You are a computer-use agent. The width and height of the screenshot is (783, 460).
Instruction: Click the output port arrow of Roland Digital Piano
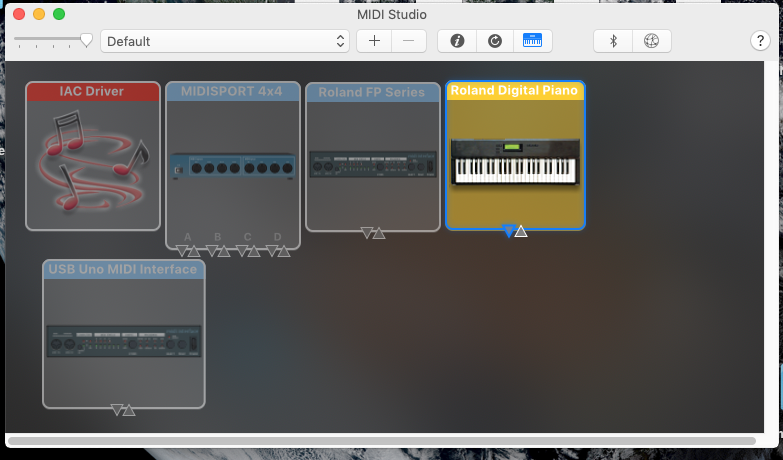click(521, 231)
